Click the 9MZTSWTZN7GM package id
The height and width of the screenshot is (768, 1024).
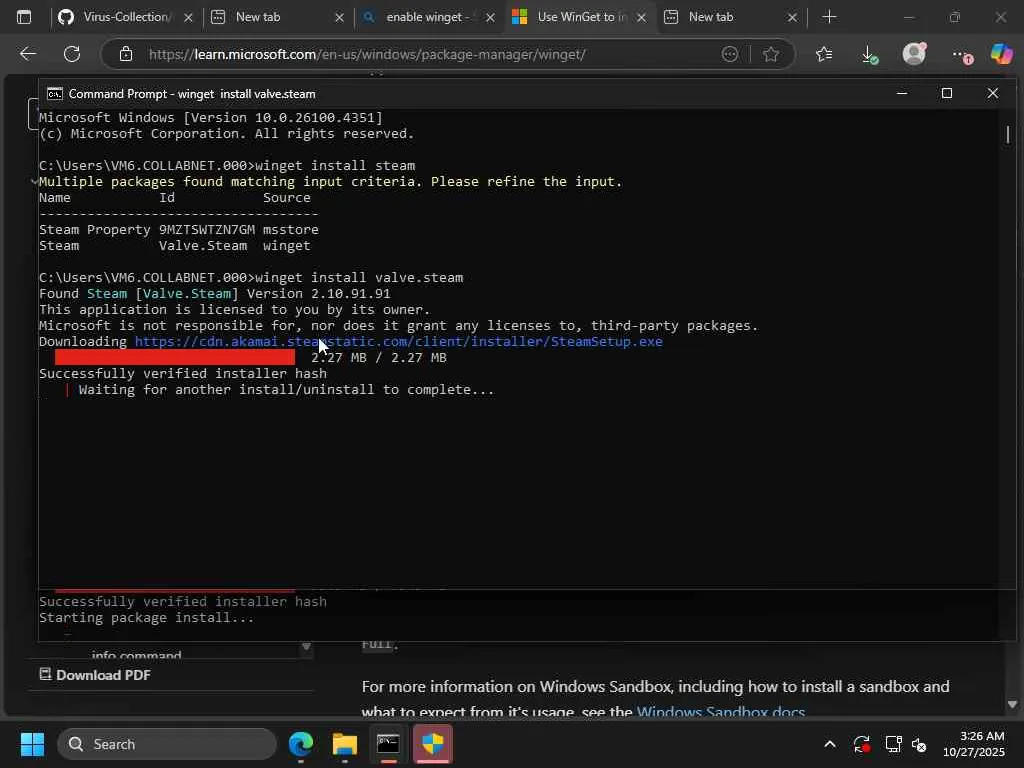(206, 230)
